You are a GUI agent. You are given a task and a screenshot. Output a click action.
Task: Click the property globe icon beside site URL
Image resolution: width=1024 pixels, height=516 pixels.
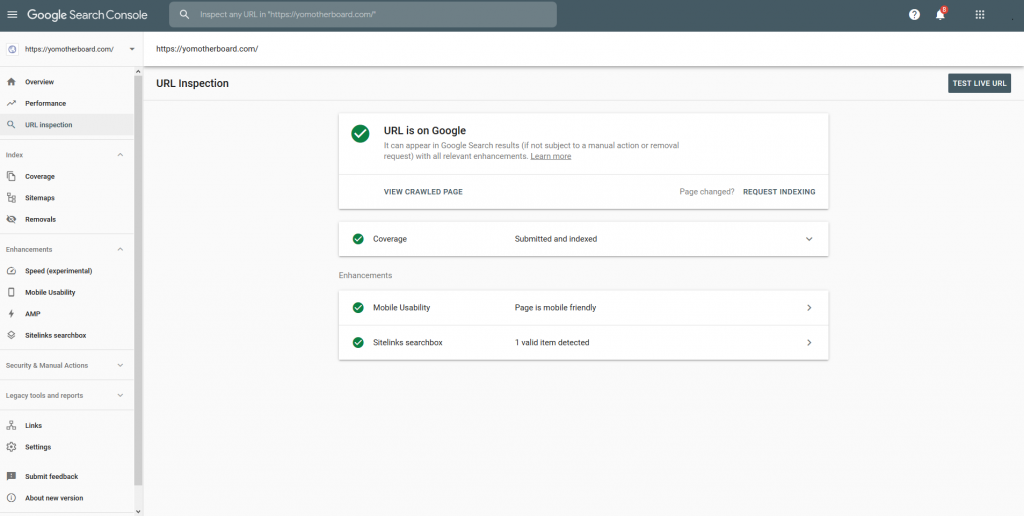coord(12,49)
